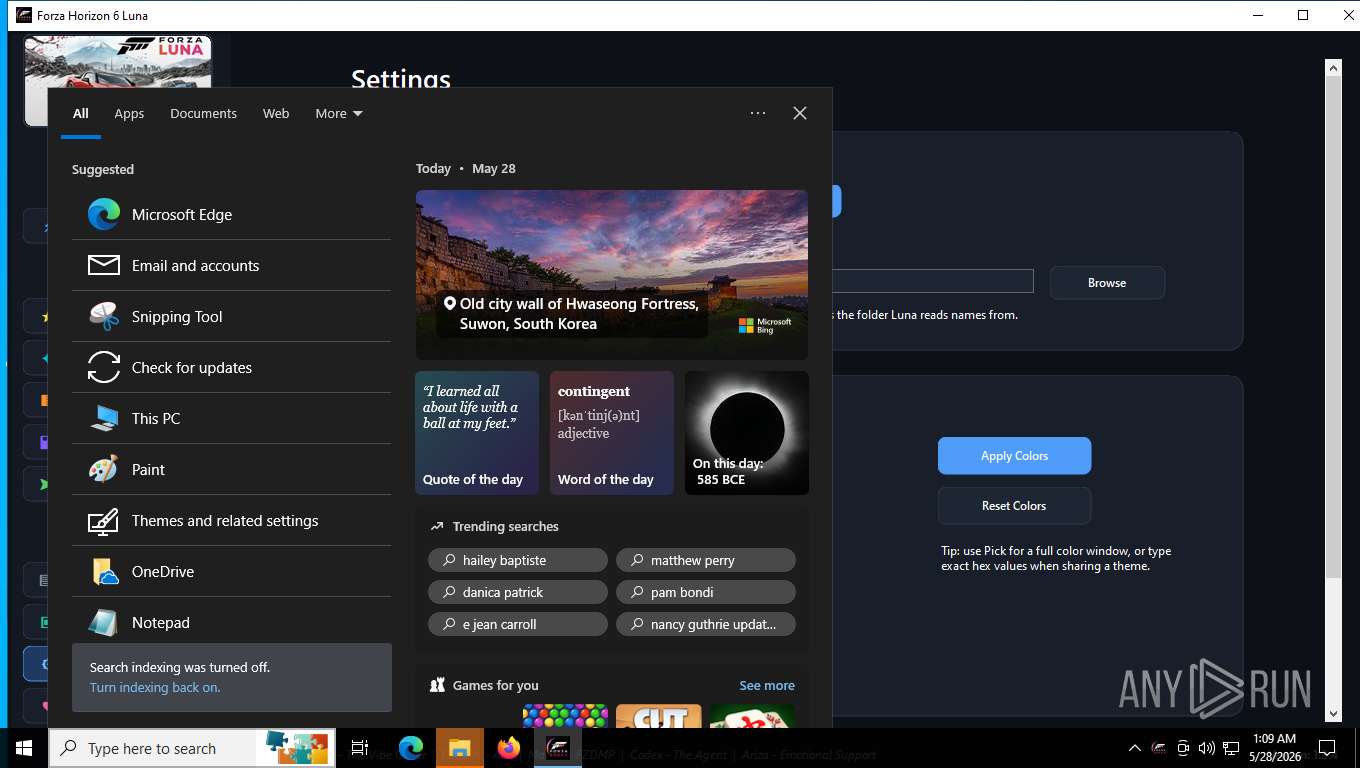Viewport: 1360px width, 768px height.
Task: Open the volume control tray icon
Action: (1206, 748)
